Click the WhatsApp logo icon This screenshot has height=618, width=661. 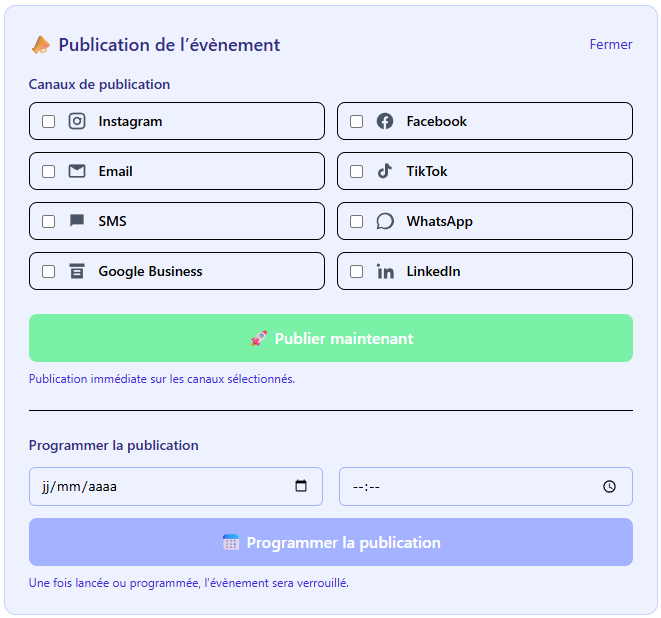[x=385, y=221]
